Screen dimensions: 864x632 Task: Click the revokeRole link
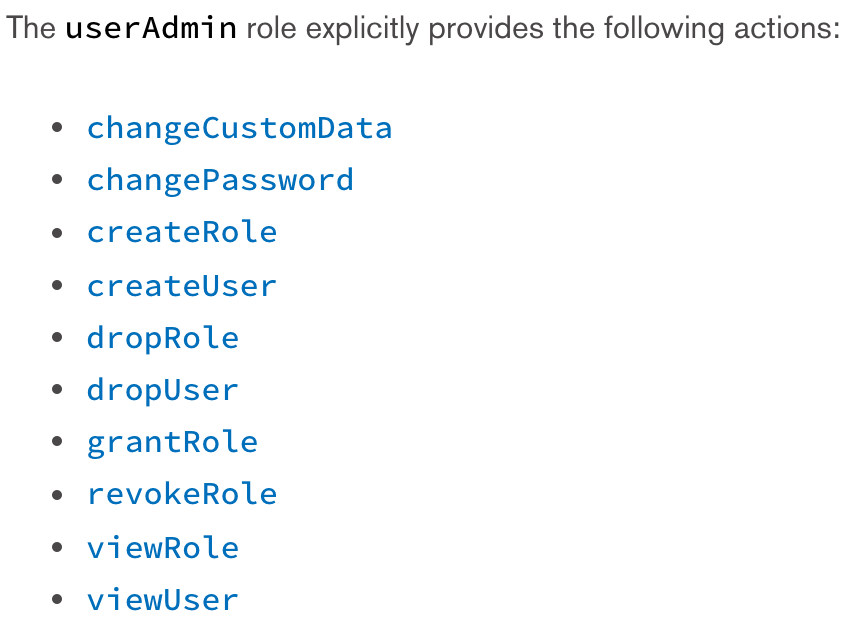(x=182, y=494)
